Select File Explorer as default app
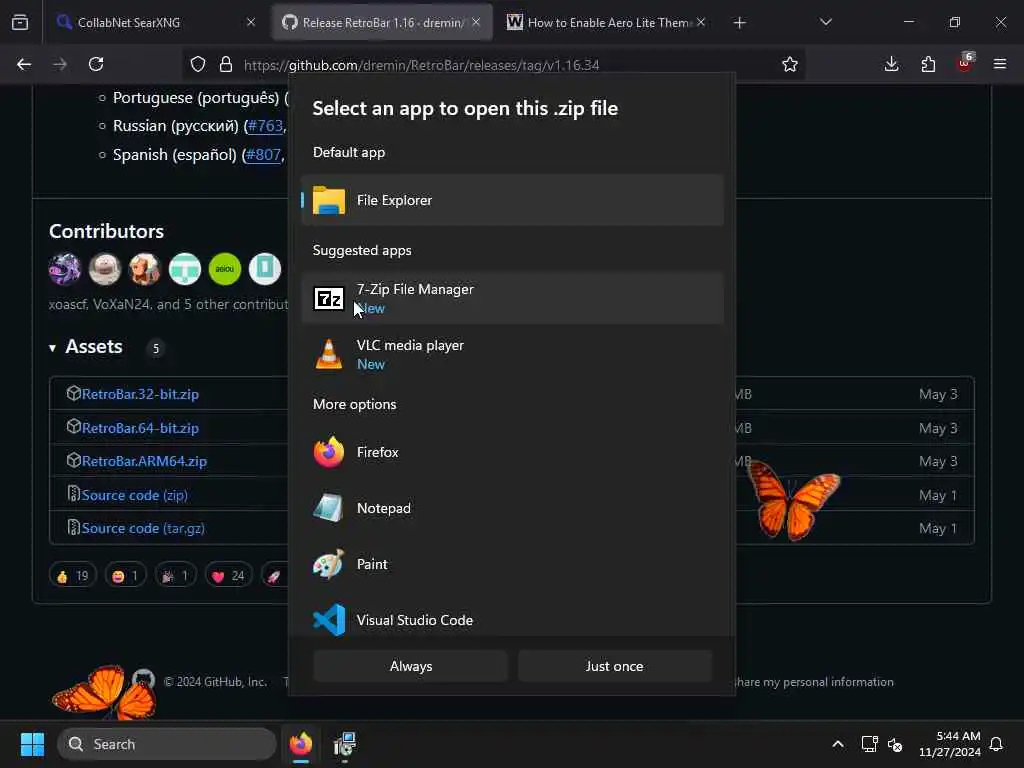 pyautogui.click(x=512, y=200)
